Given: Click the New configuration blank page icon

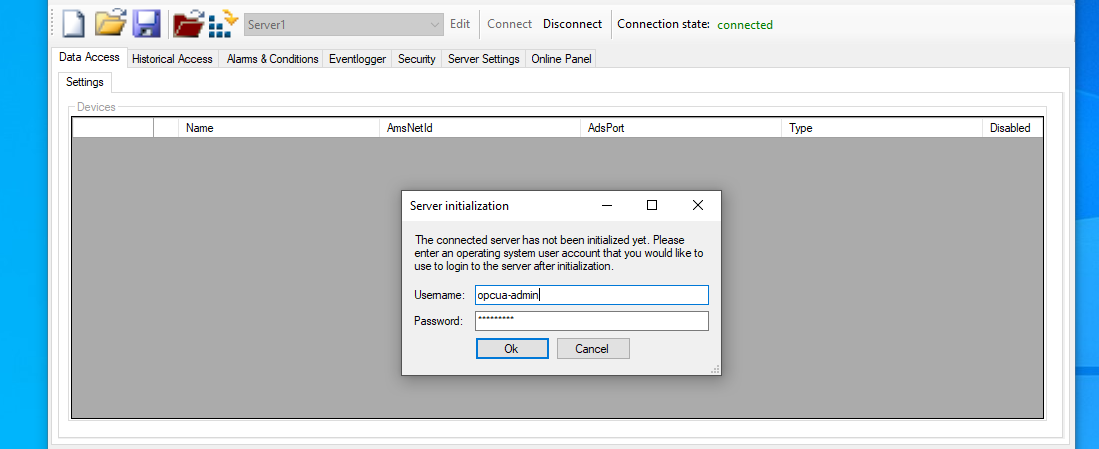Looking at the screenshot, I should click(x=74, y=24).
